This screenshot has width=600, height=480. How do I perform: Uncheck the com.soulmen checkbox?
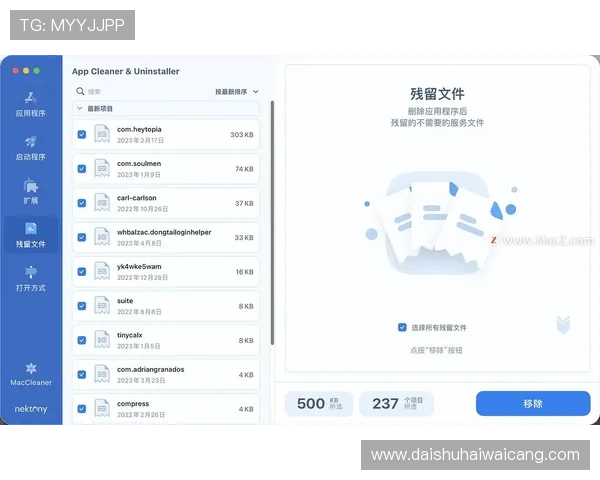pos(82,169)
